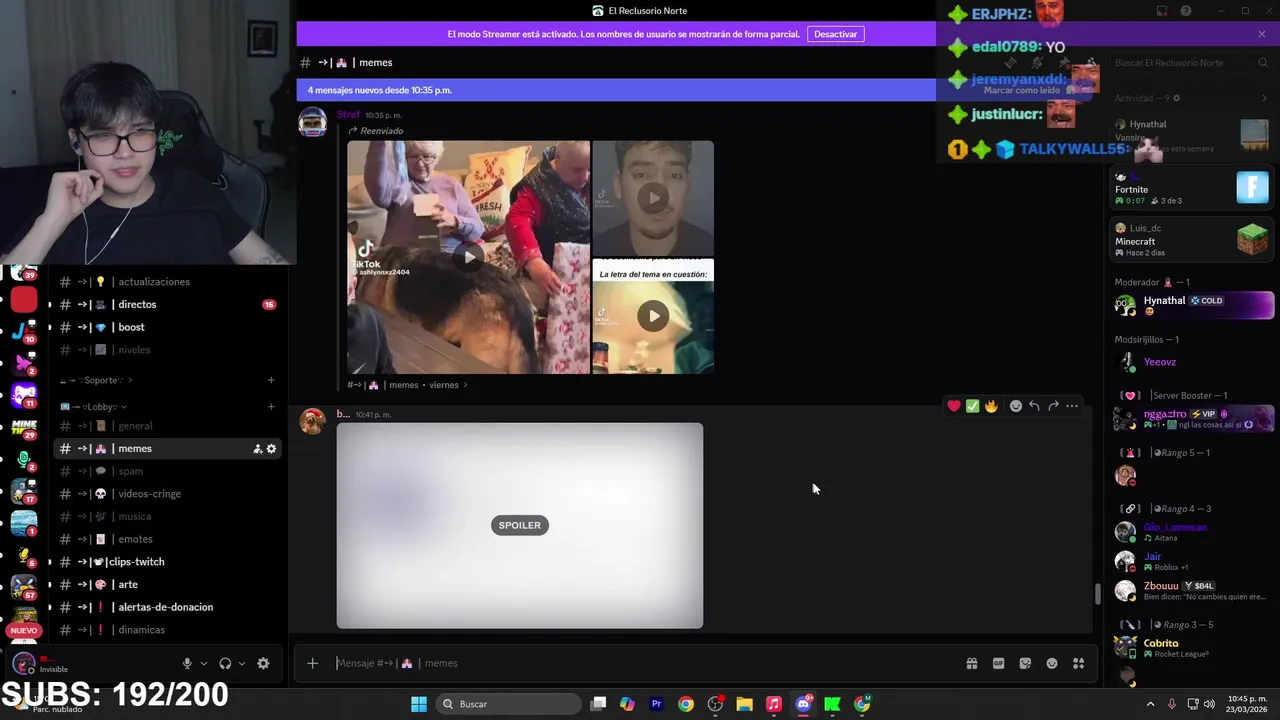Viewport: 1280px width, 720px height.
Task: Invite people to memes channel icon
Action: click(257, 449)
